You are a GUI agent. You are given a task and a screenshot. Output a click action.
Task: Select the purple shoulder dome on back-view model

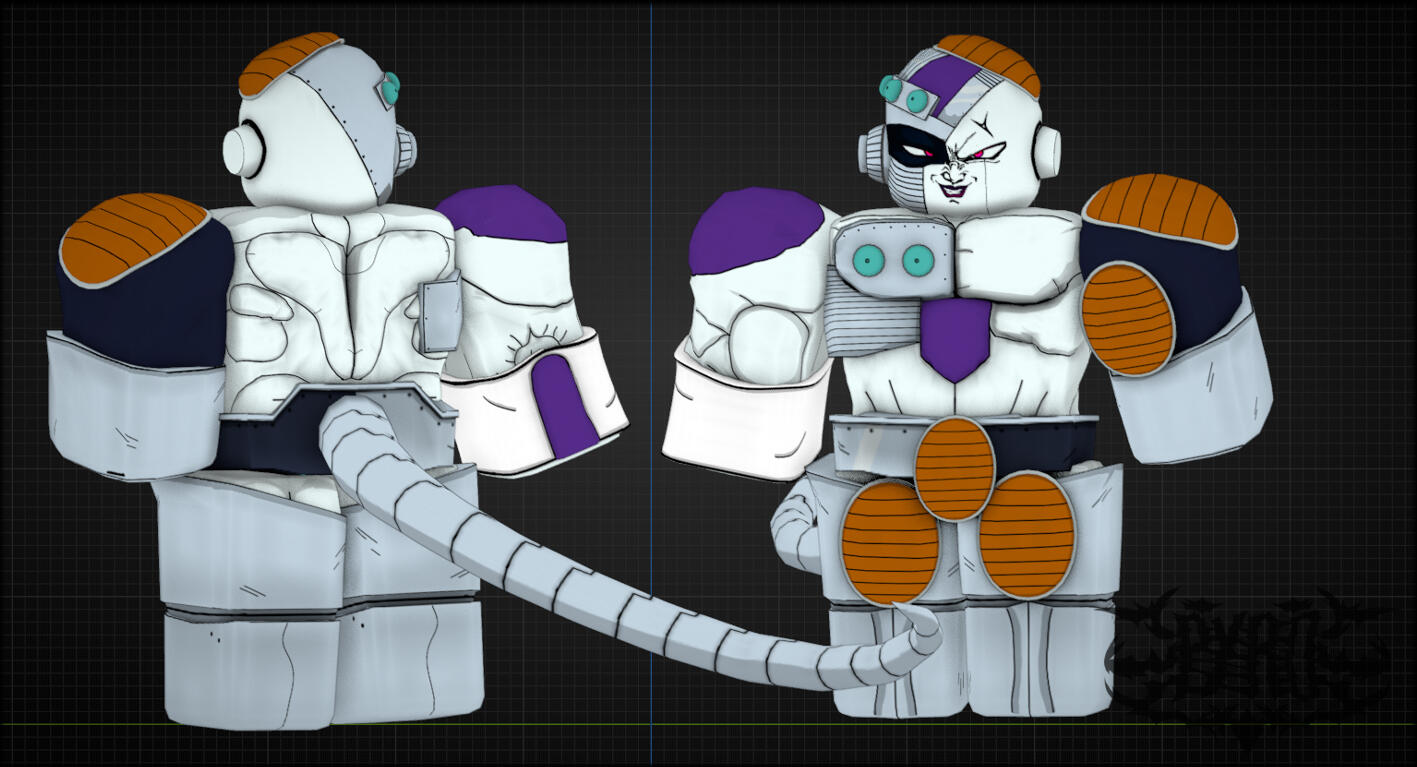point(502,213)
